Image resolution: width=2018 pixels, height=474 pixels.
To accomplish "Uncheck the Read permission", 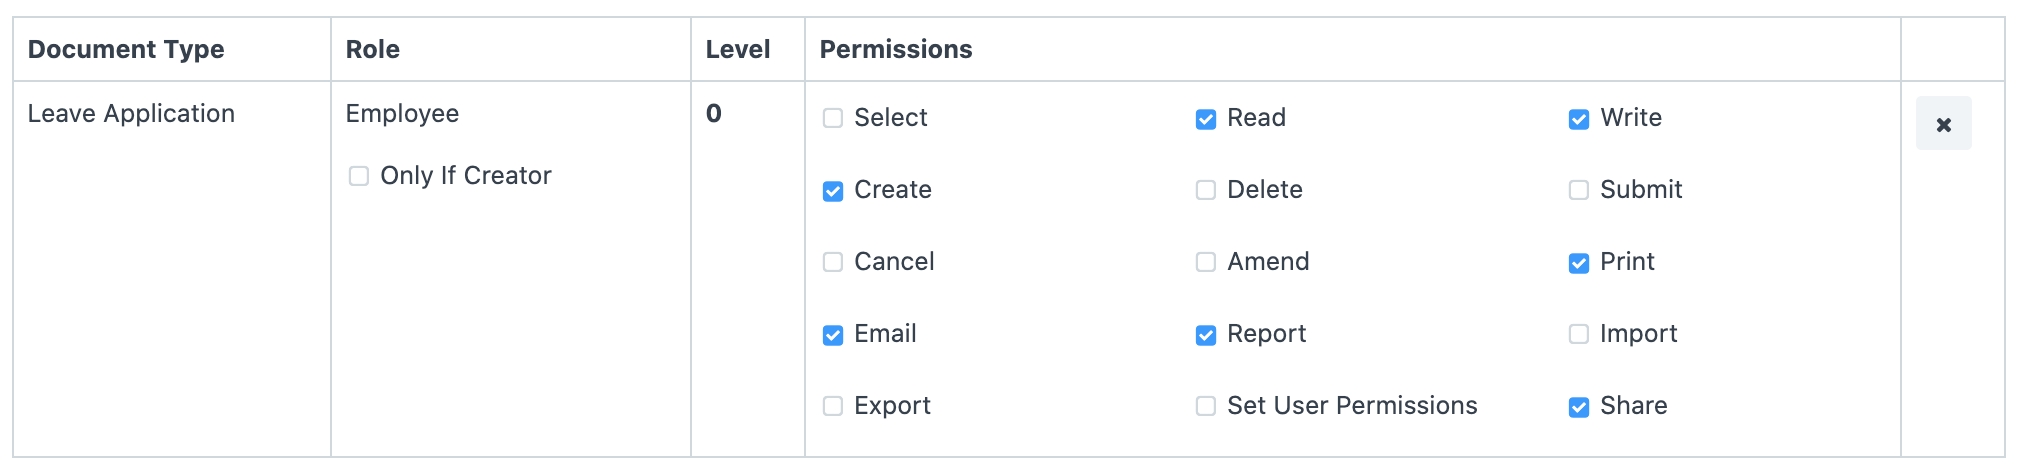I will [1206, 119].
